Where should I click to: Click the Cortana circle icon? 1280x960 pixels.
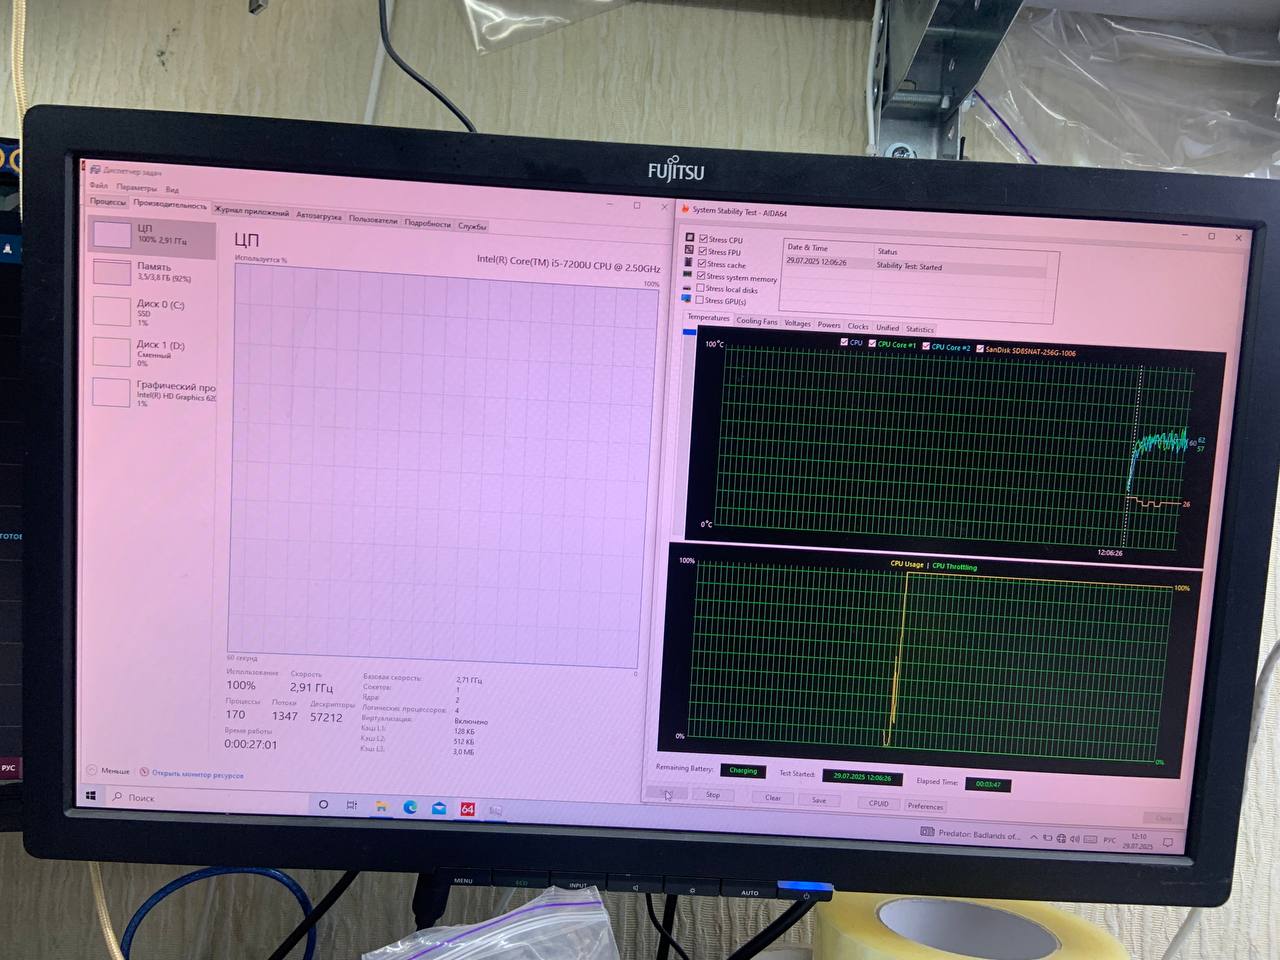point(323,804)
